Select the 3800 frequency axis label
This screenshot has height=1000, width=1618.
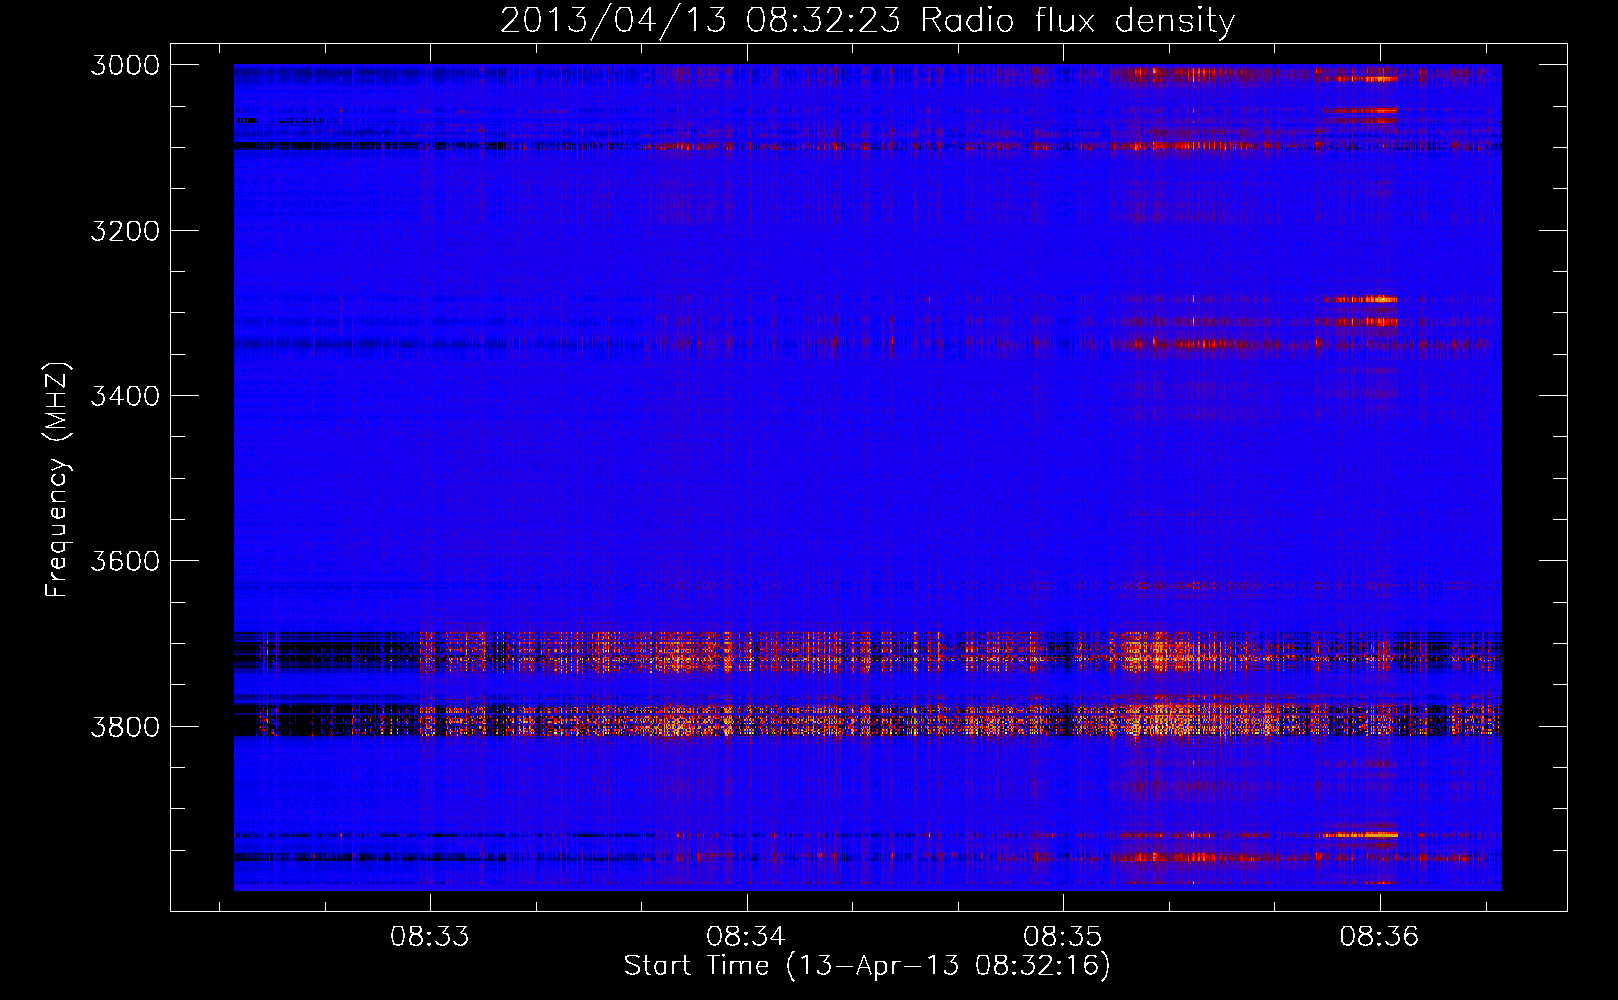tap(125, 726)
